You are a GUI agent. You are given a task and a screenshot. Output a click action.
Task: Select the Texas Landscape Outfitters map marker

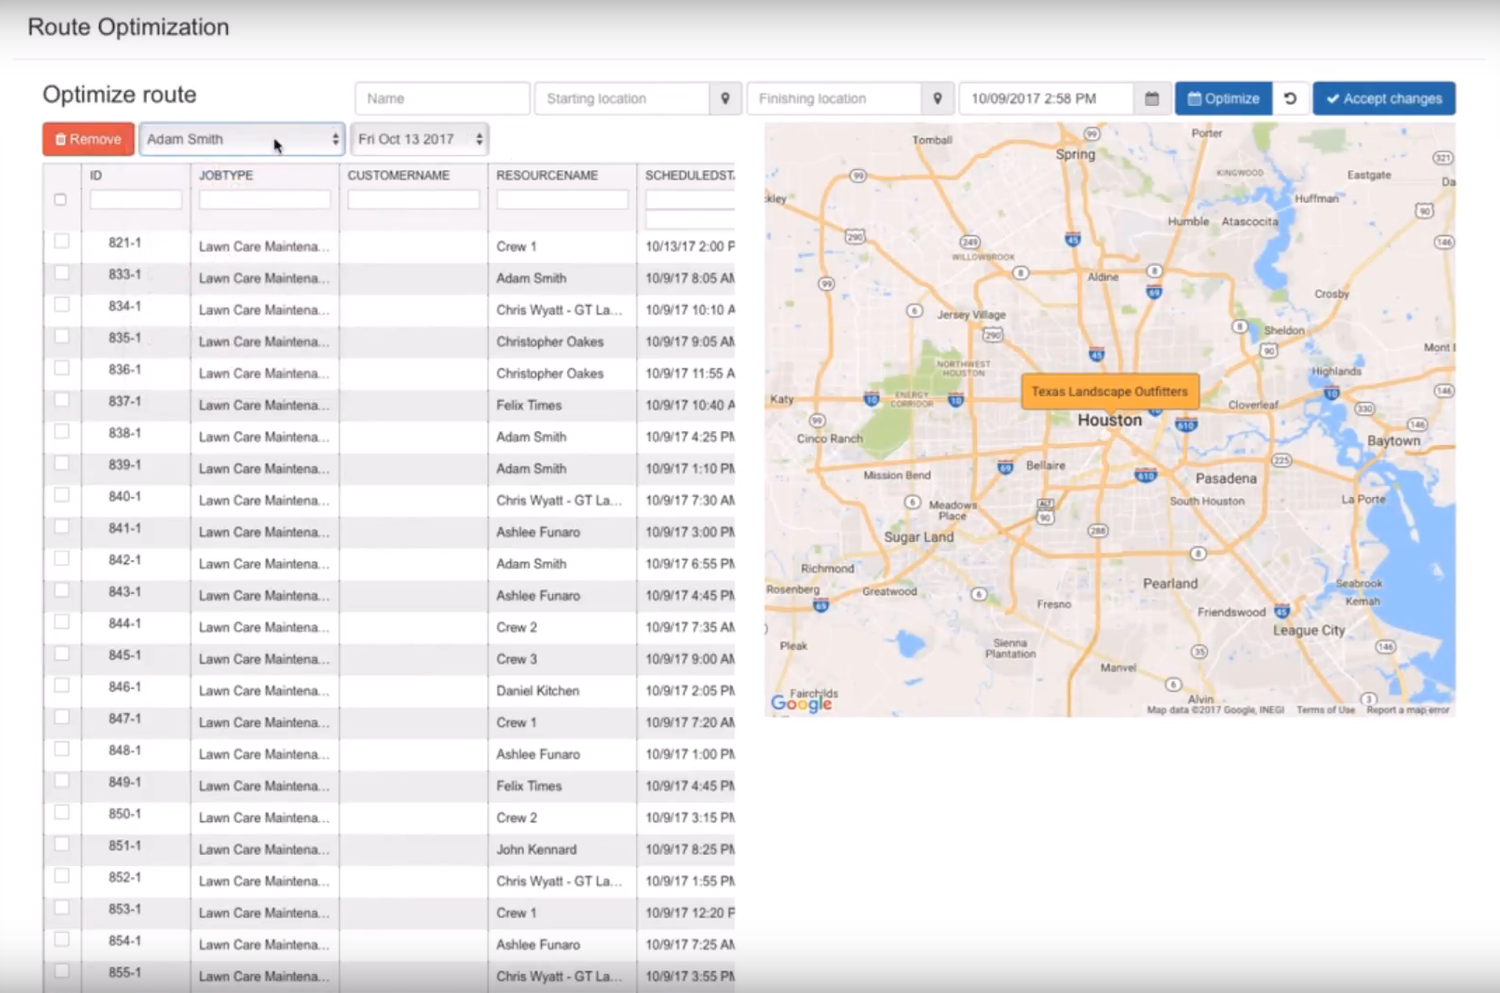click(x=1110, y=391)
